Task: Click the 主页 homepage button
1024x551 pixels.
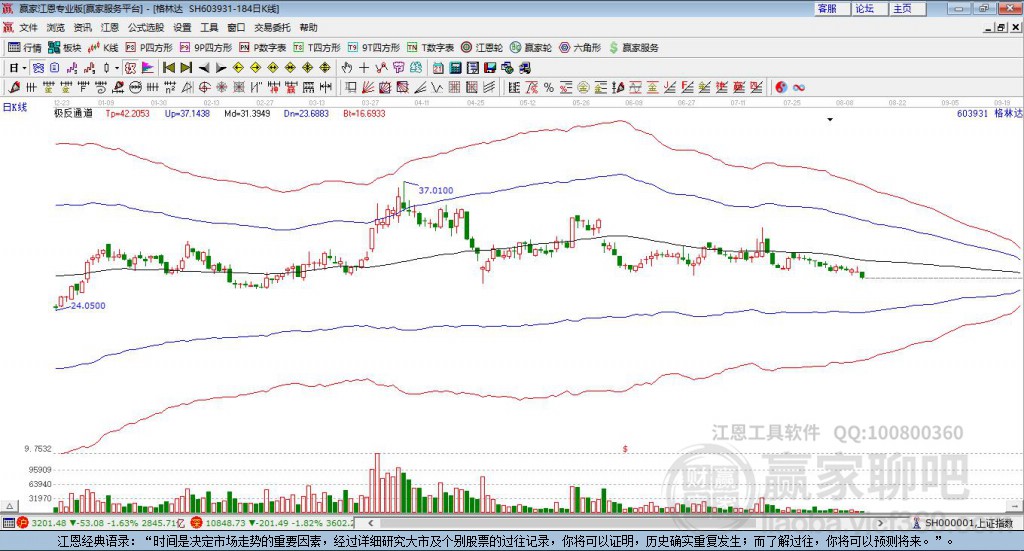Action: click(908, 8)
